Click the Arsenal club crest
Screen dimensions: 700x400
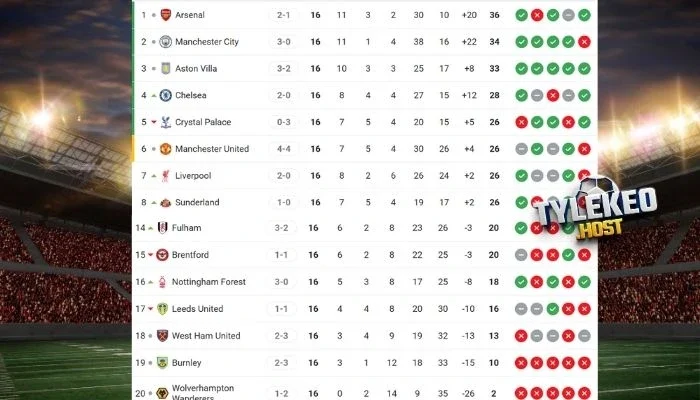(165, 15)
